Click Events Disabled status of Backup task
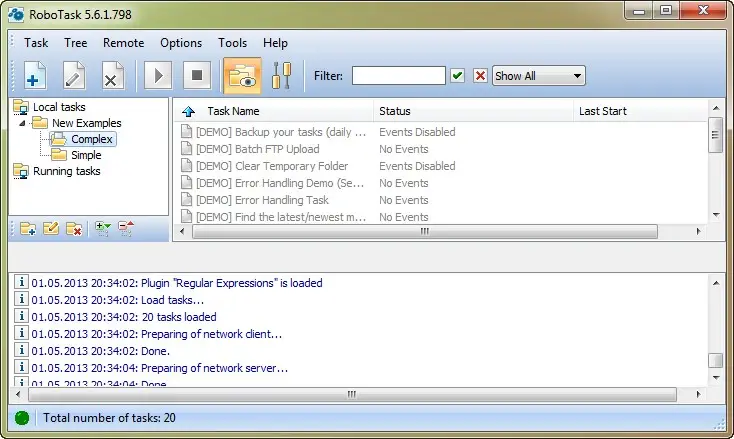The height and width of the screenshot is (439, 734). [417, 132]
